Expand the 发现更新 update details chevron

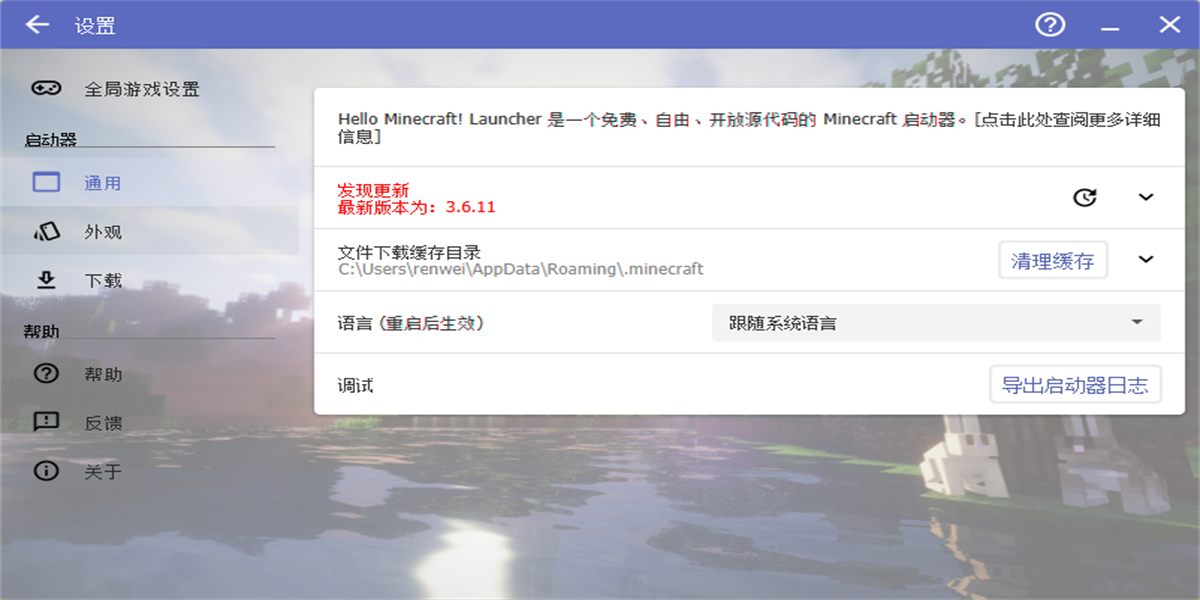[1146, 198]
